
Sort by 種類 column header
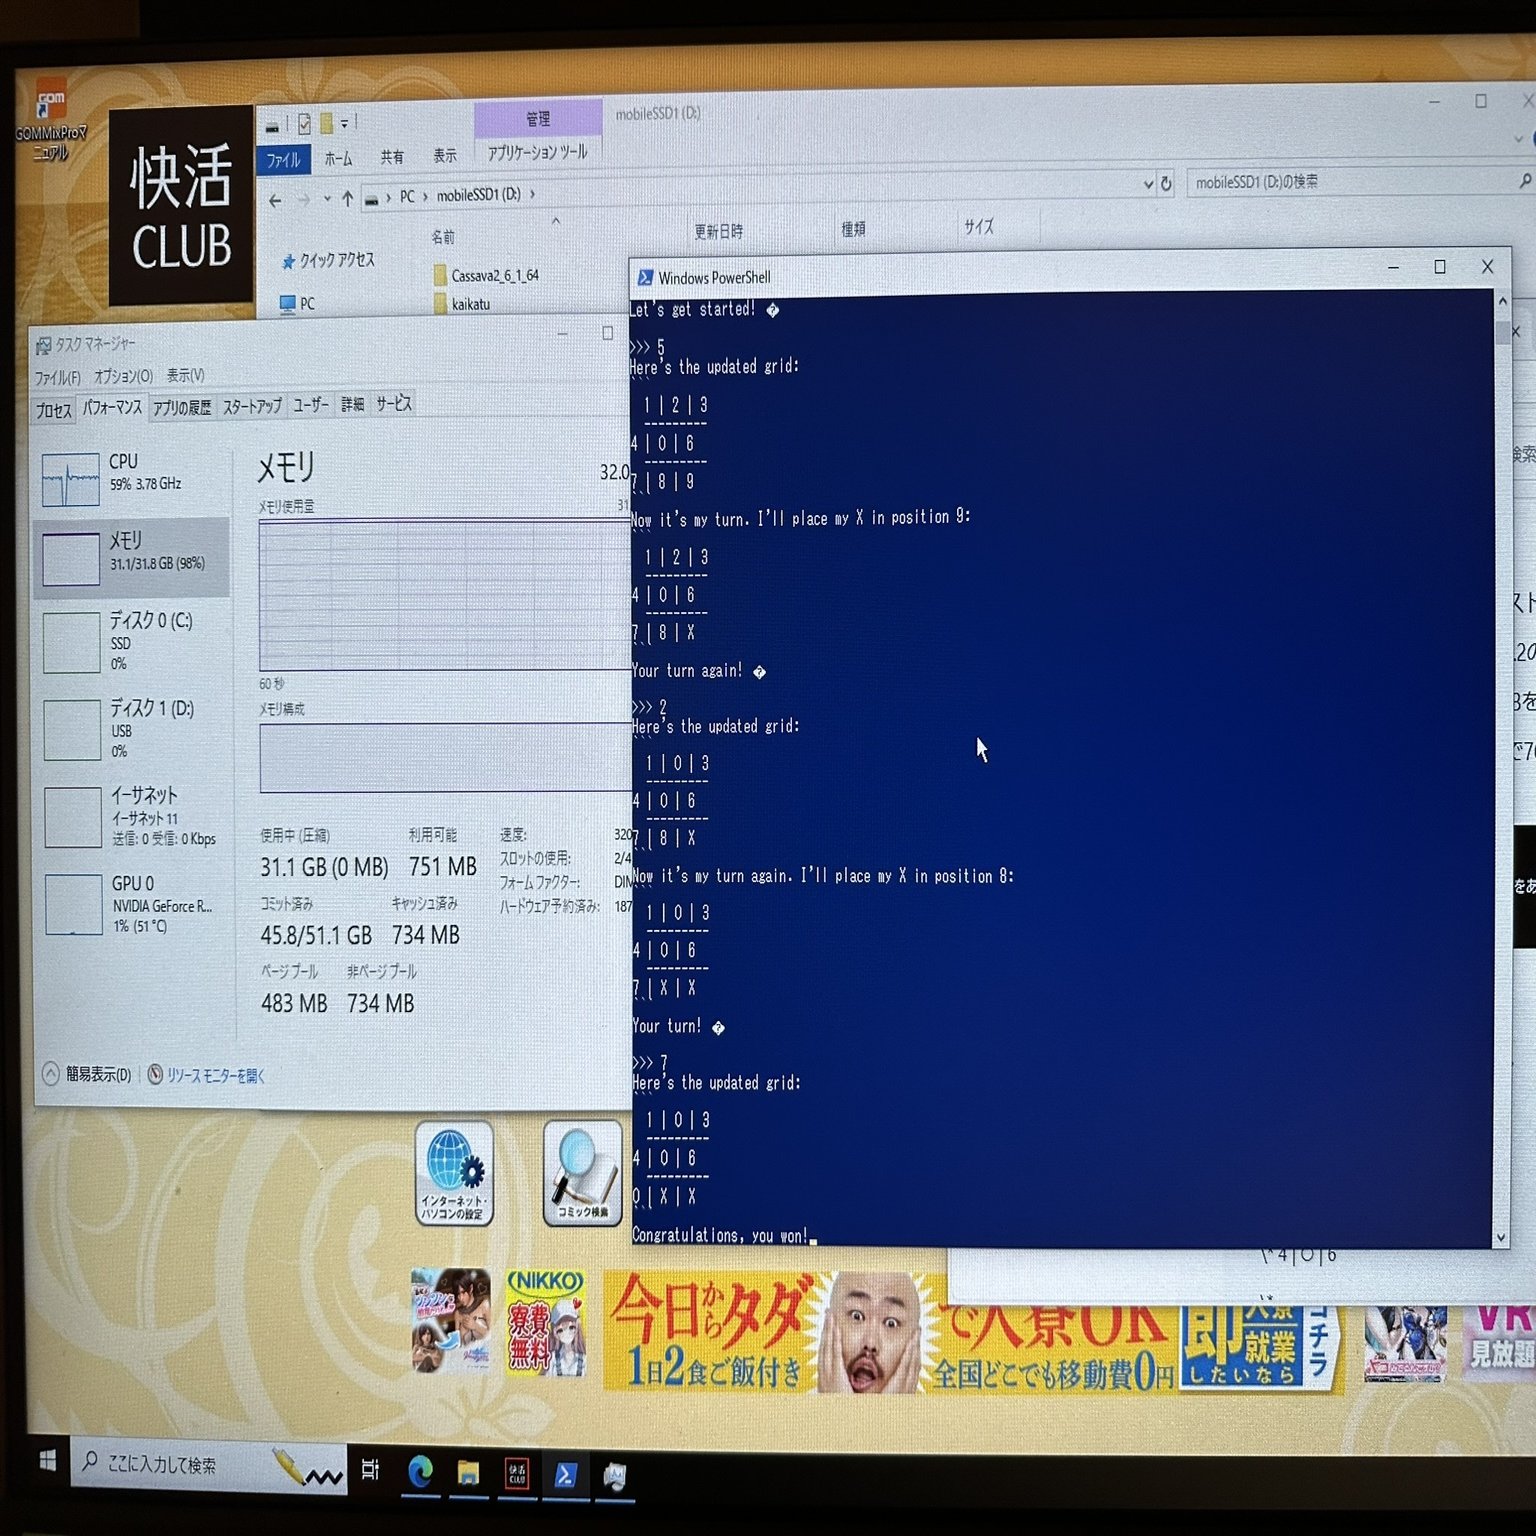point(853,230)
